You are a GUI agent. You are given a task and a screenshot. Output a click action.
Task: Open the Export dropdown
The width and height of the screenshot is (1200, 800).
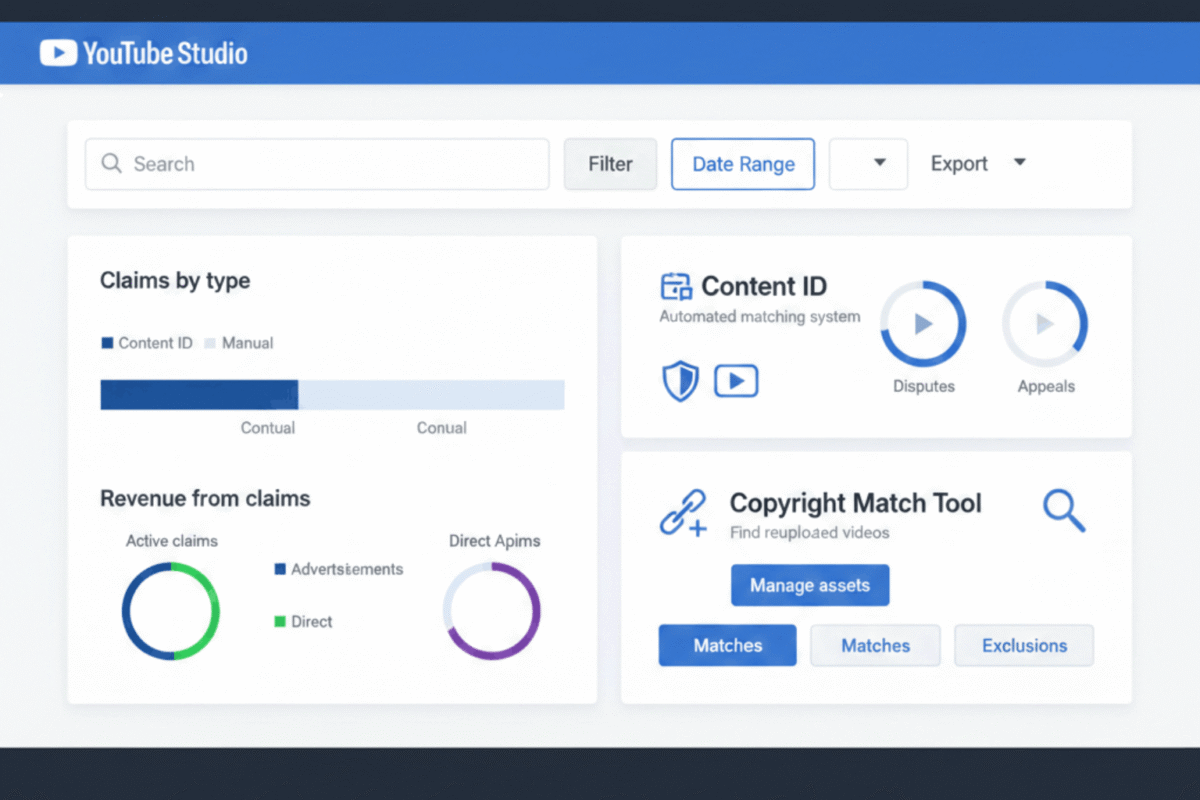[978, 163]
